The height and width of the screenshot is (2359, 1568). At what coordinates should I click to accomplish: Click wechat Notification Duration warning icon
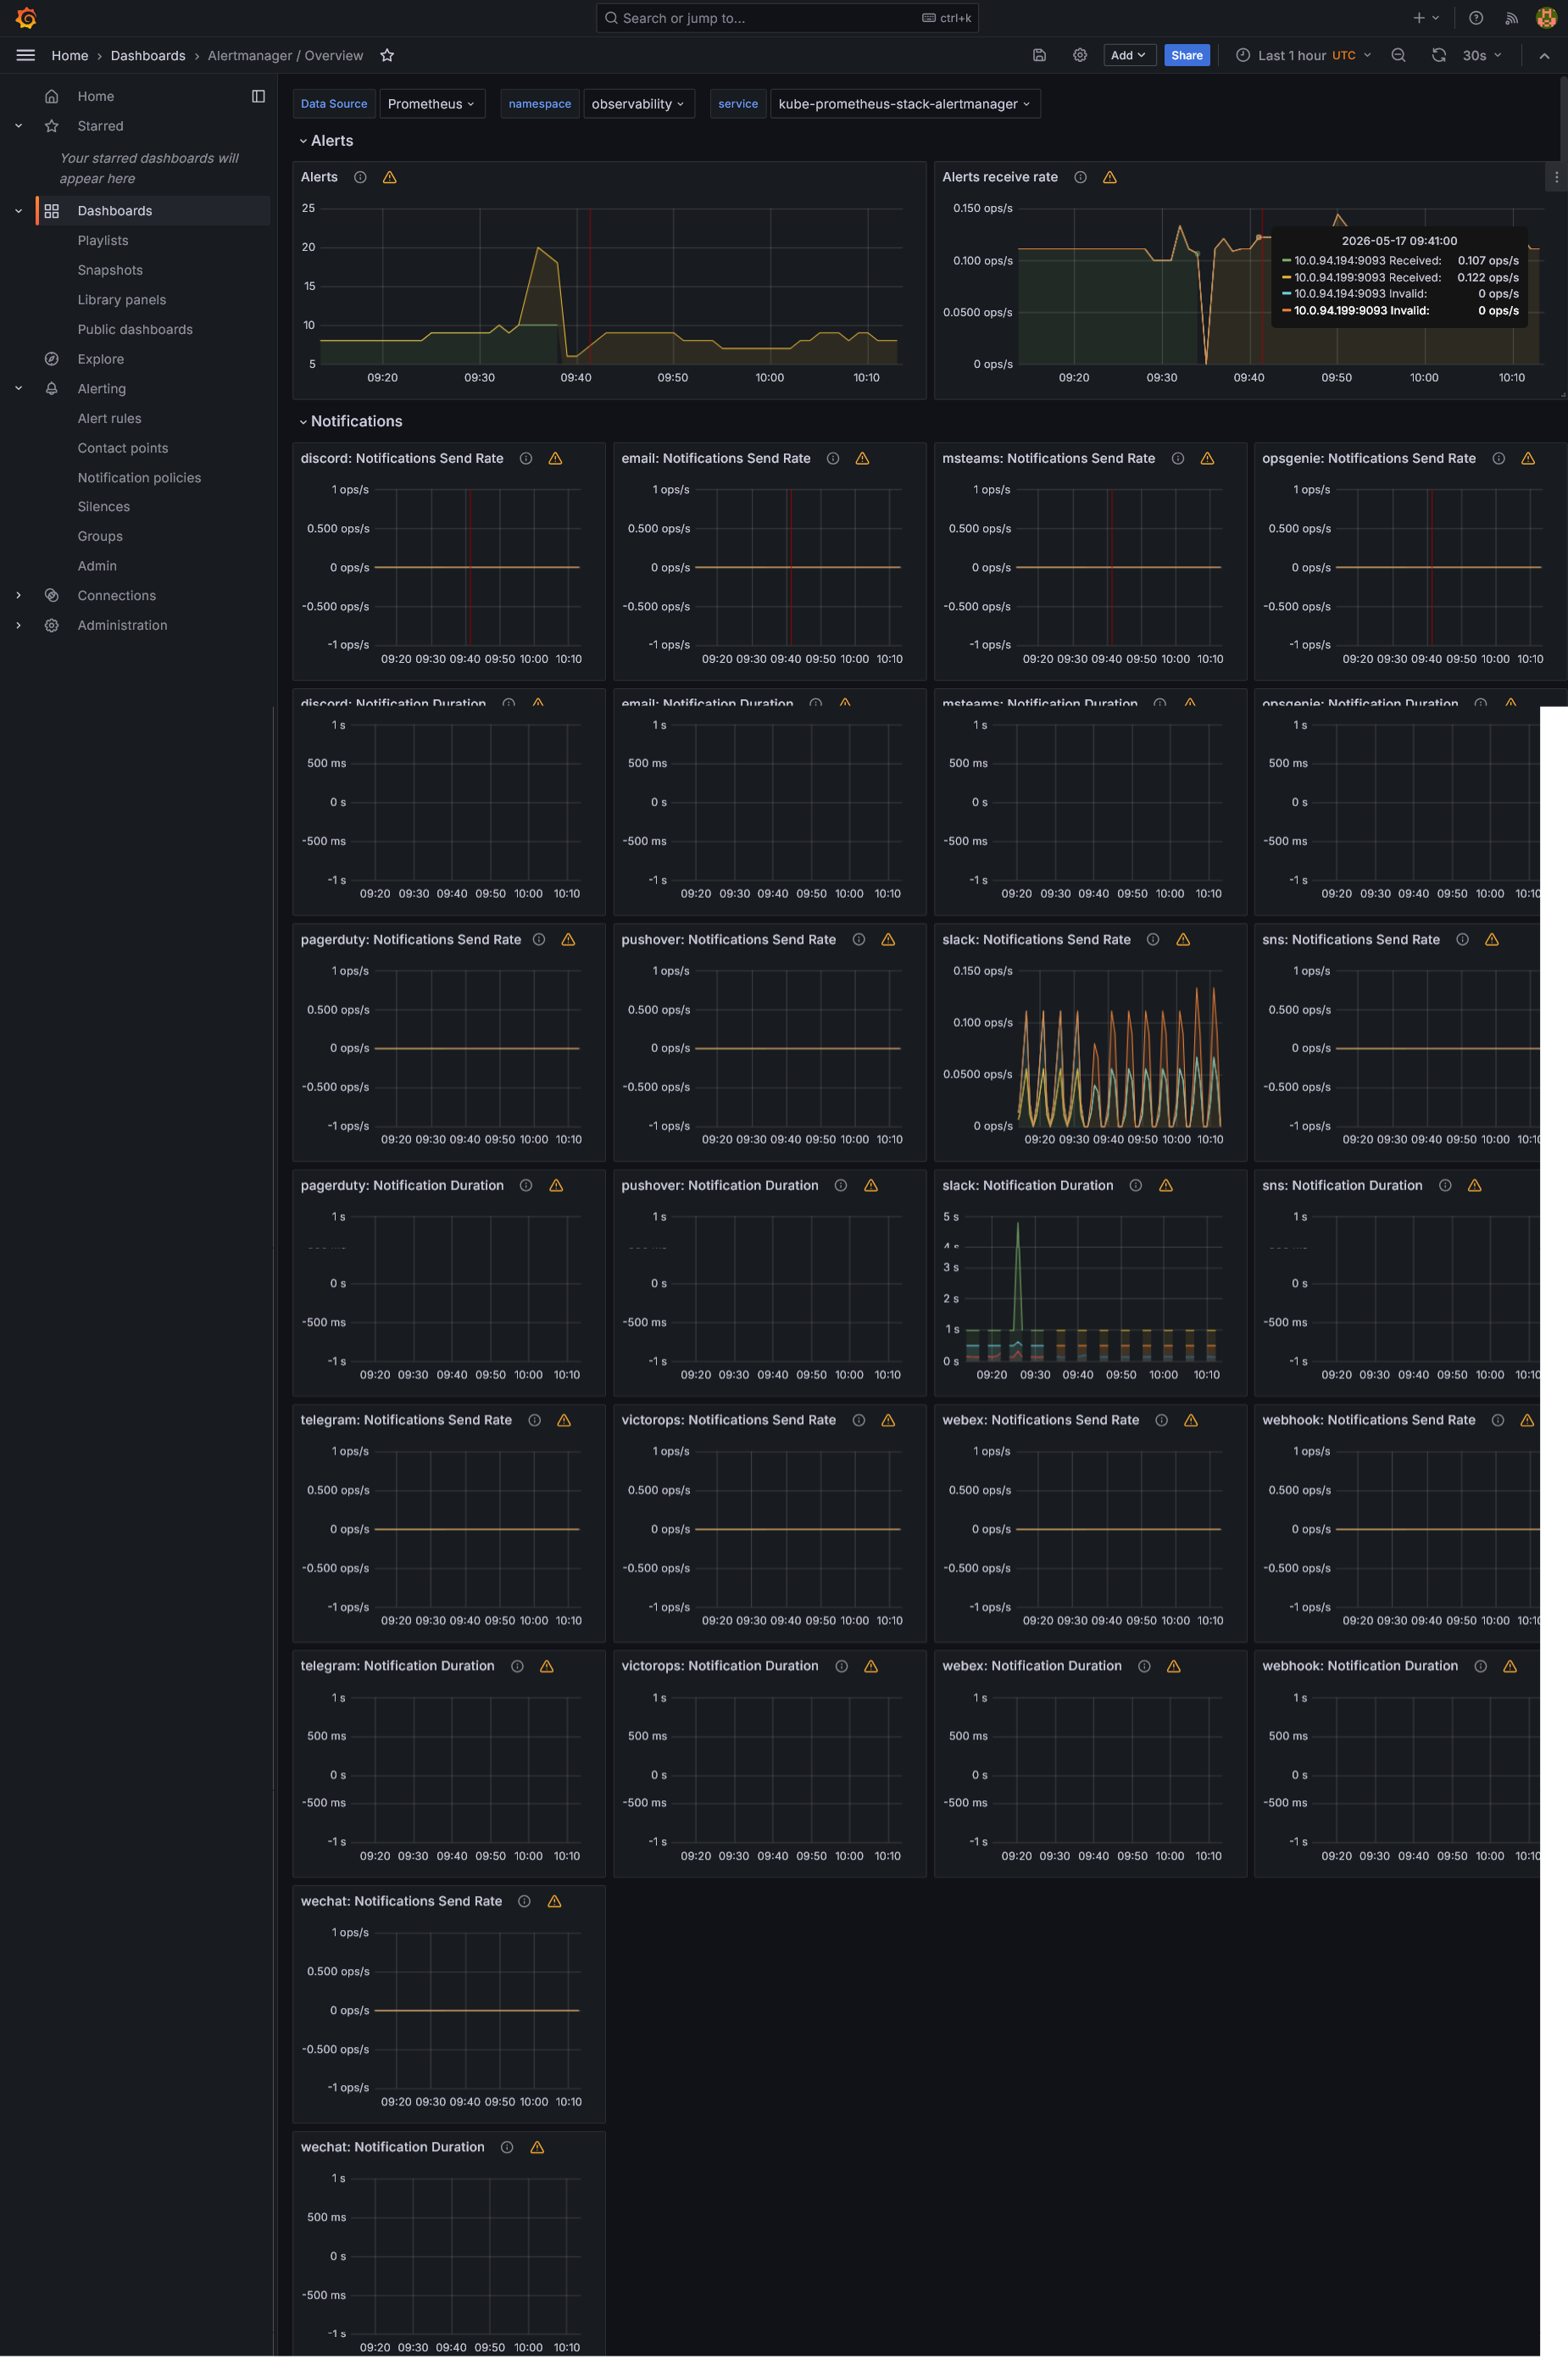click(x=536, y=2147)
